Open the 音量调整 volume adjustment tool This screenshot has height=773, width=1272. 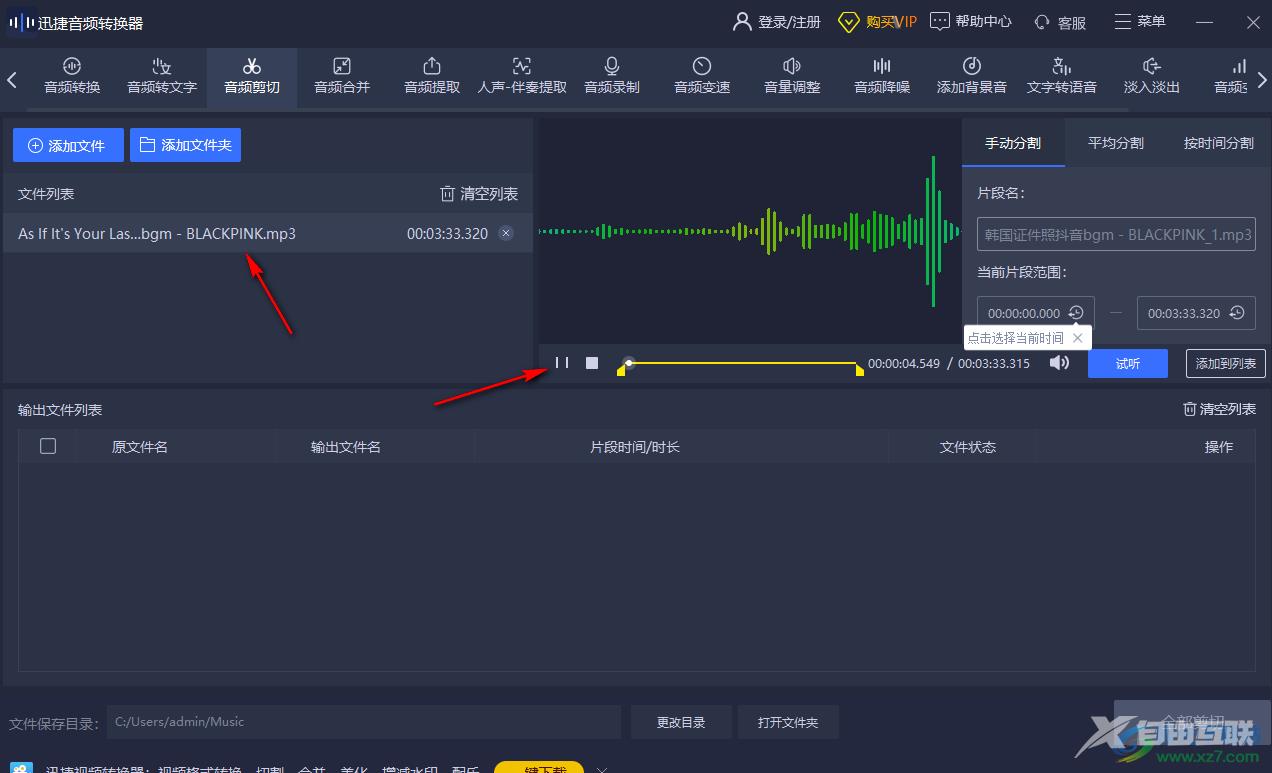click(792, 77)
